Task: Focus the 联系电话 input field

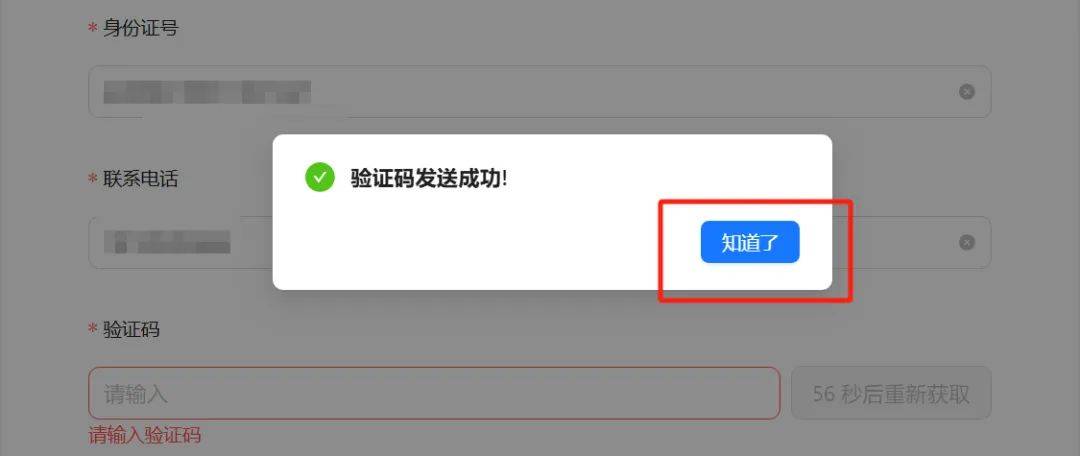Action: 540,242
